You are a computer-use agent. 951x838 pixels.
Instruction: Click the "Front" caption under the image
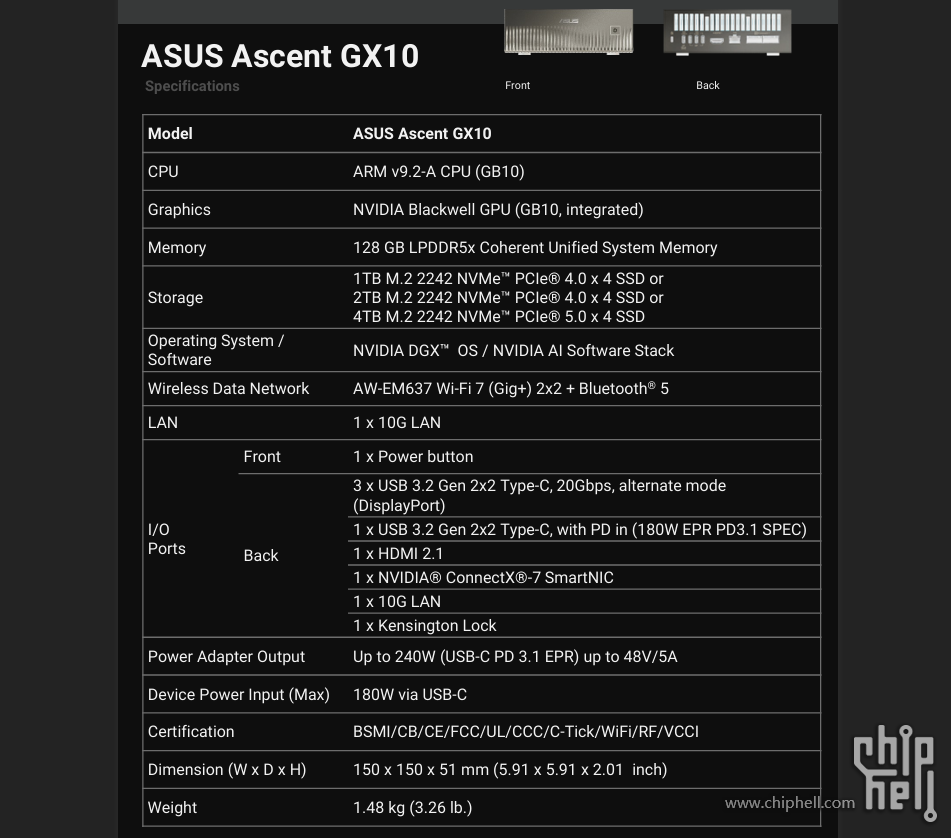tap(517, 86)
